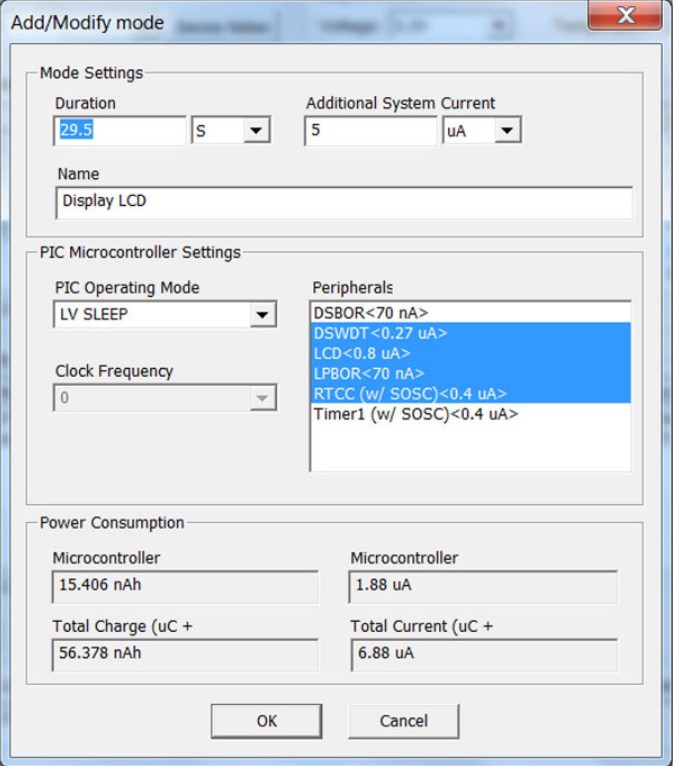The width and height of the screenshot is (683, 766).
Task: Click the Total Charge 56.378 nAh field
Action: [185, 654]
